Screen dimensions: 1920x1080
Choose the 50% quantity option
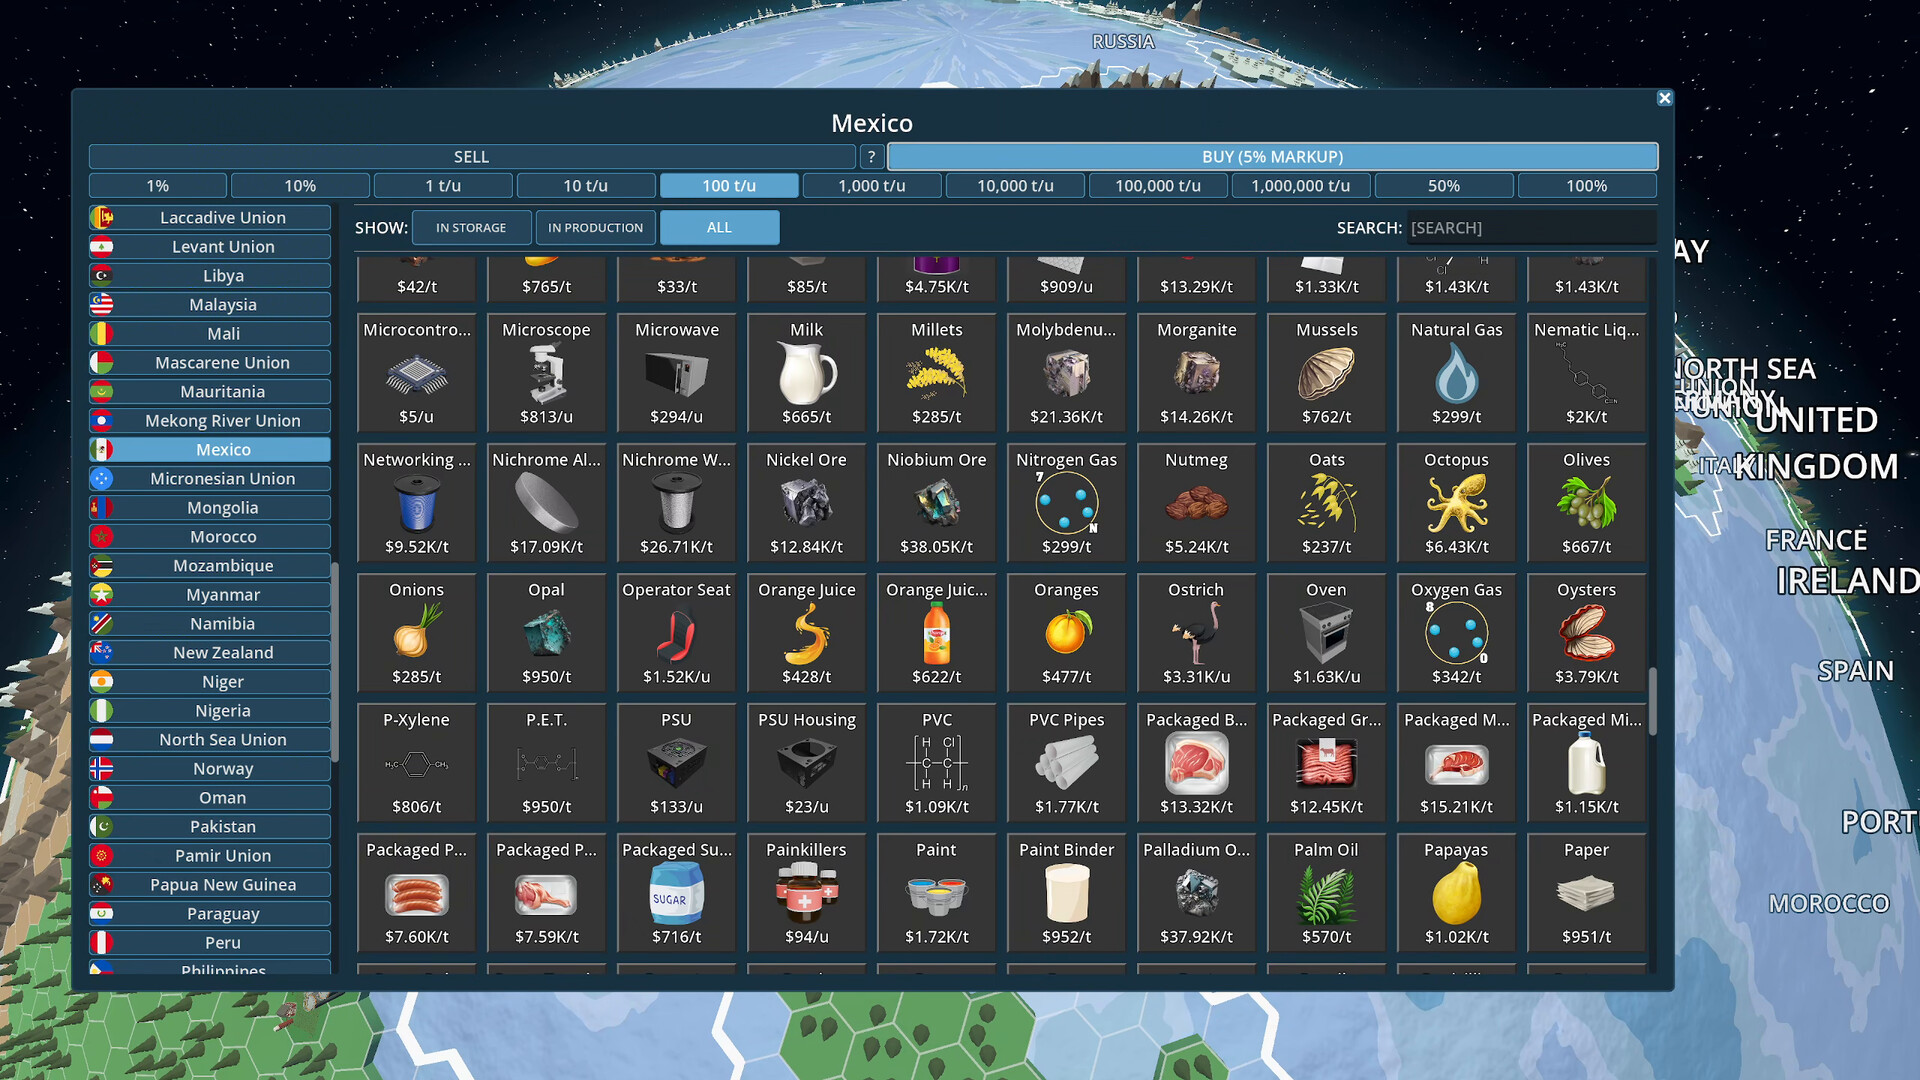tap(1444, 185)
